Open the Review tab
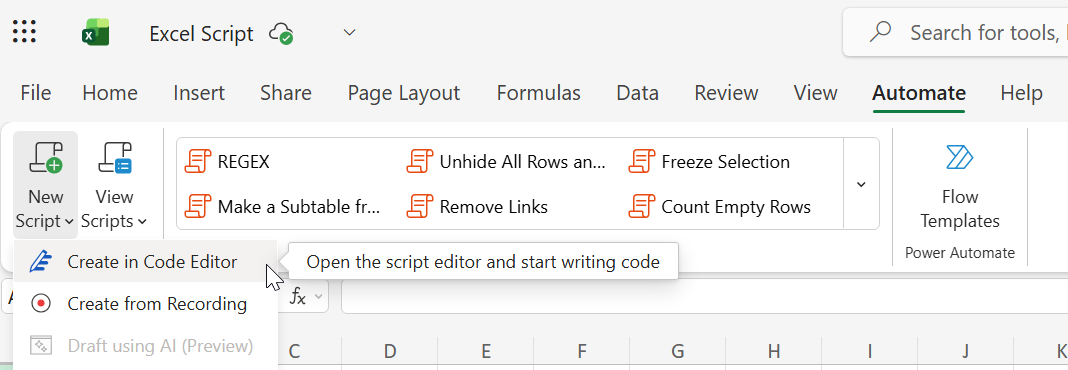 click(x=726, y=93)
